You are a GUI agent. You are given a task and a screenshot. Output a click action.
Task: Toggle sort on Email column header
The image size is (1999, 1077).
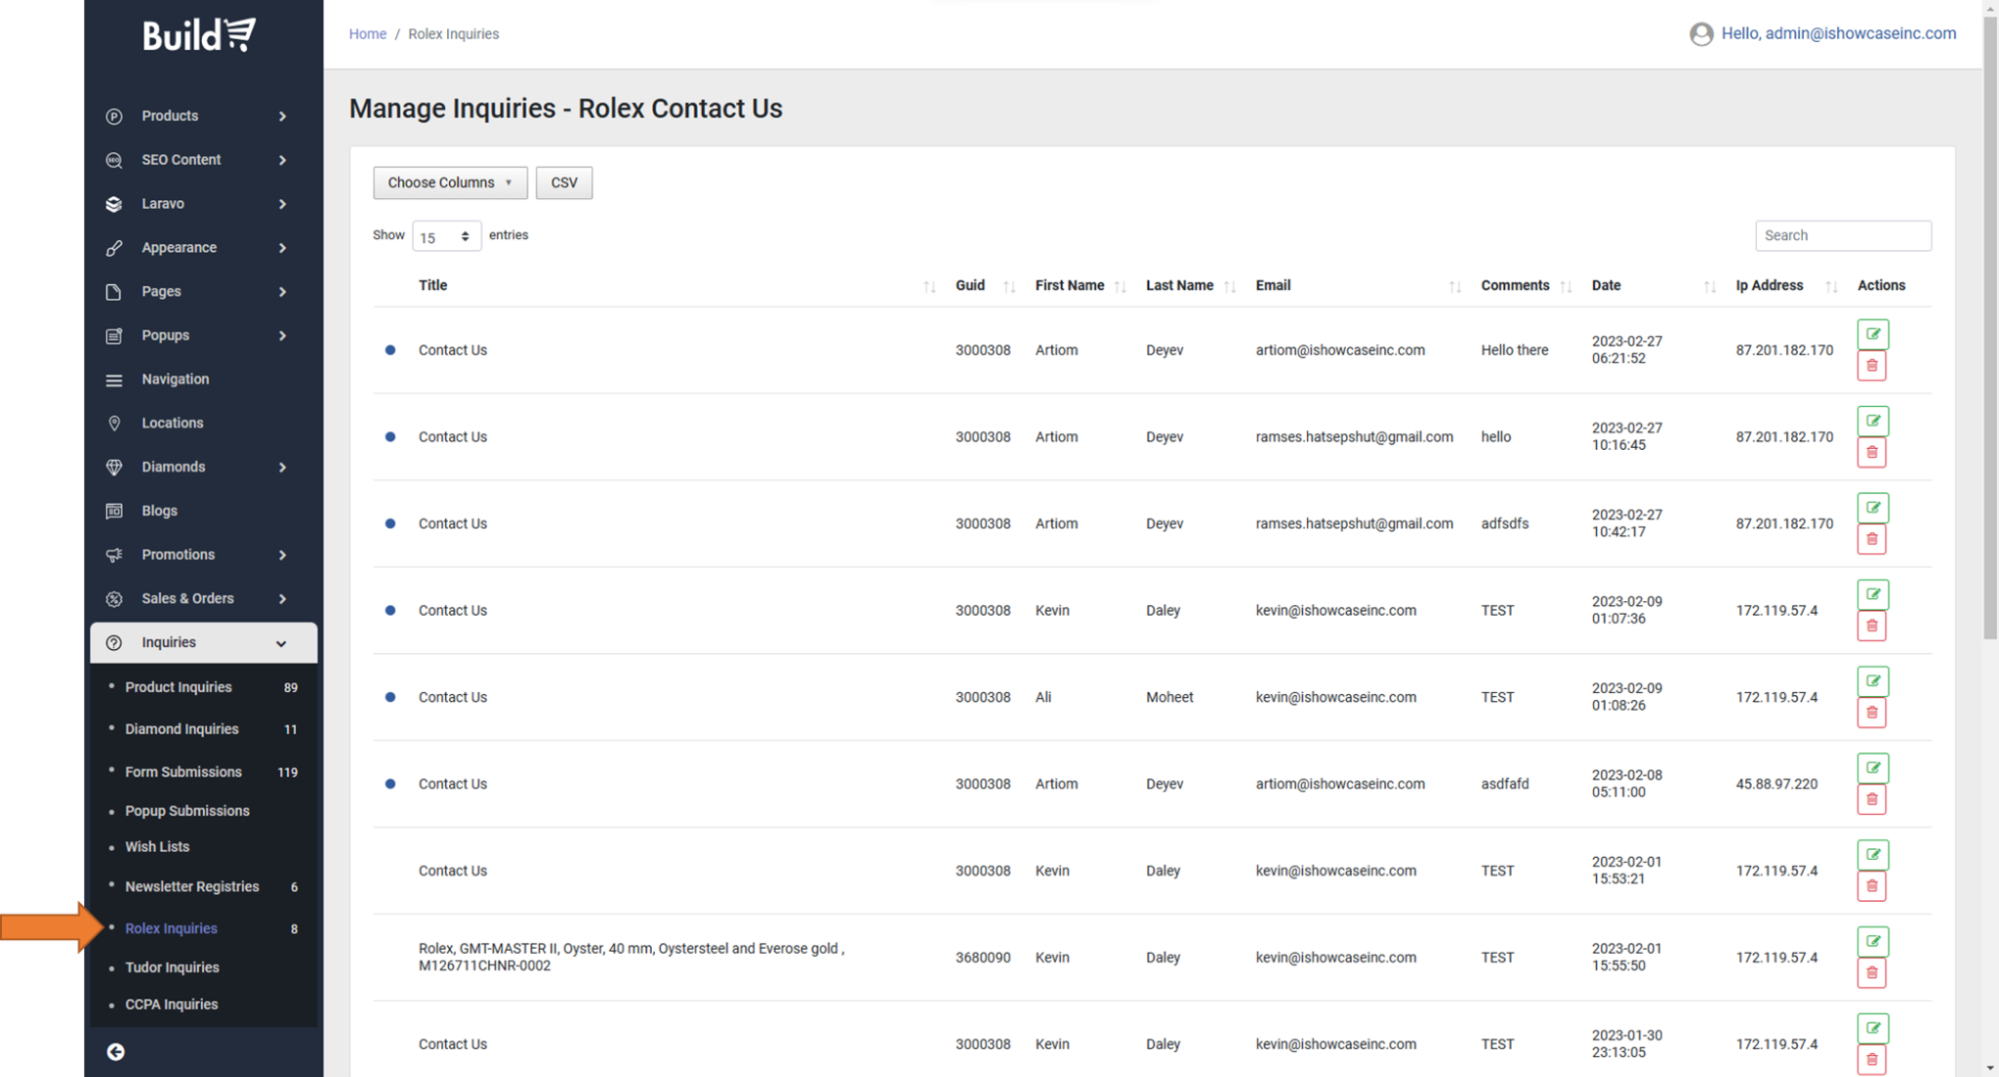[1272, 286]
